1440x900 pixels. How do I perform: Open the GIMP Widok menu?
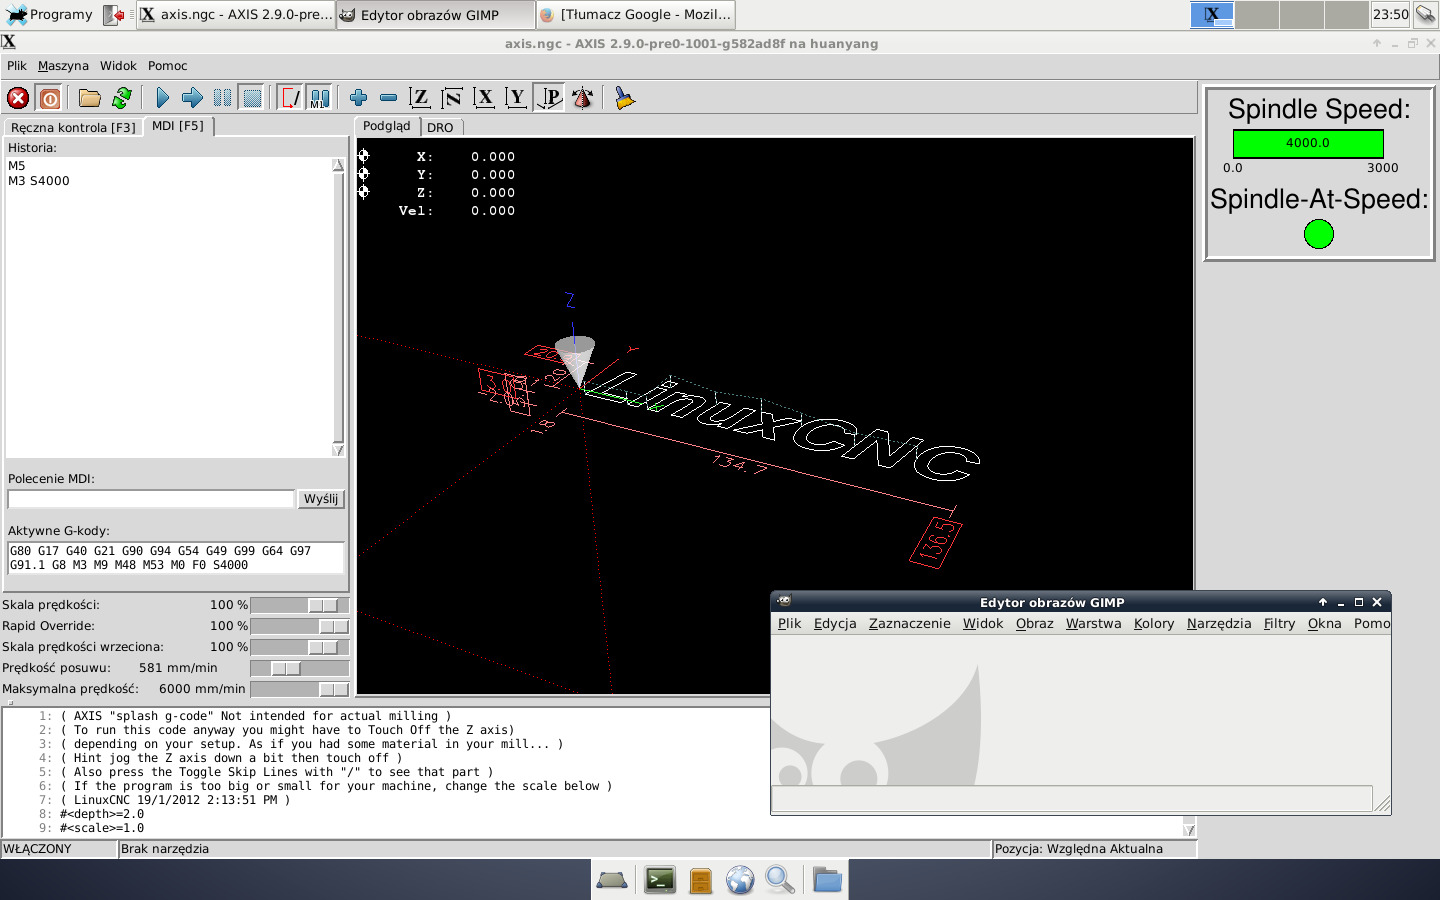(x=983, y=623)
